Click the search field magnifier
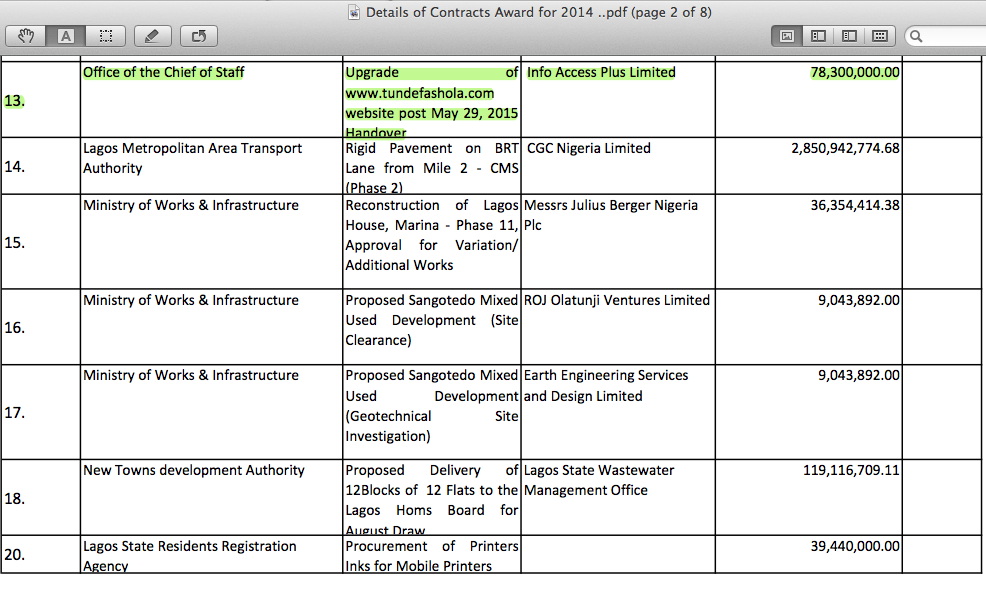 click(916, 36)
